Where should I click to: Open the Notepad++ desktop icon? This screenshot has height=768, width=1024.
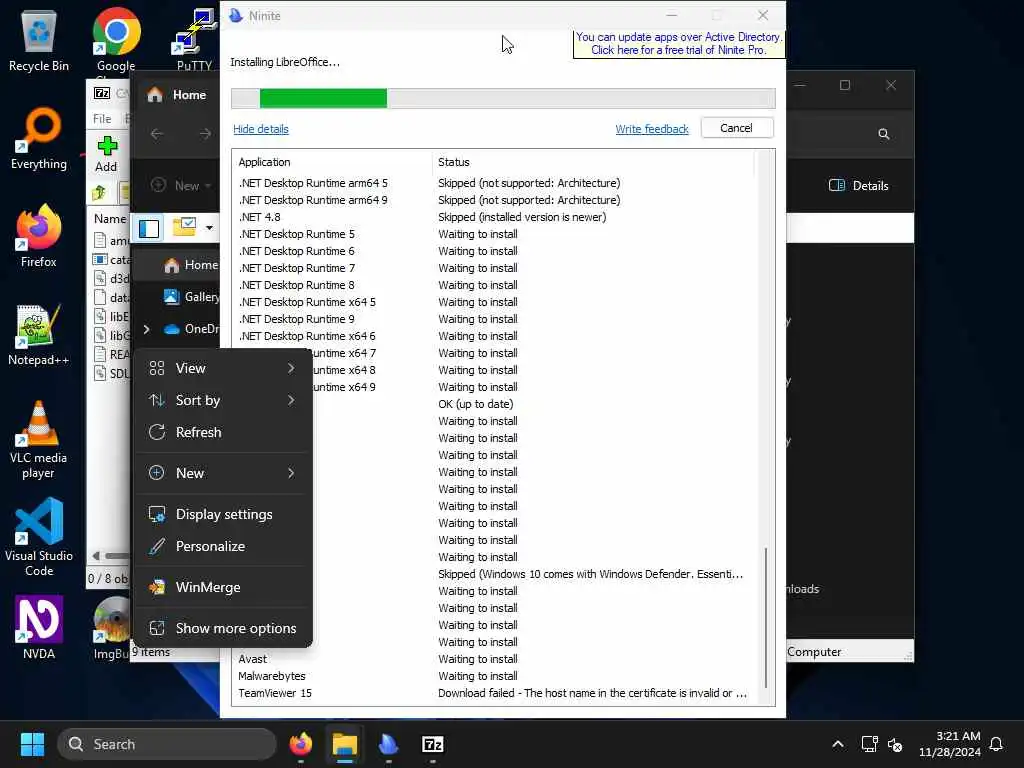pyautogui.click(x=39, y=334)
